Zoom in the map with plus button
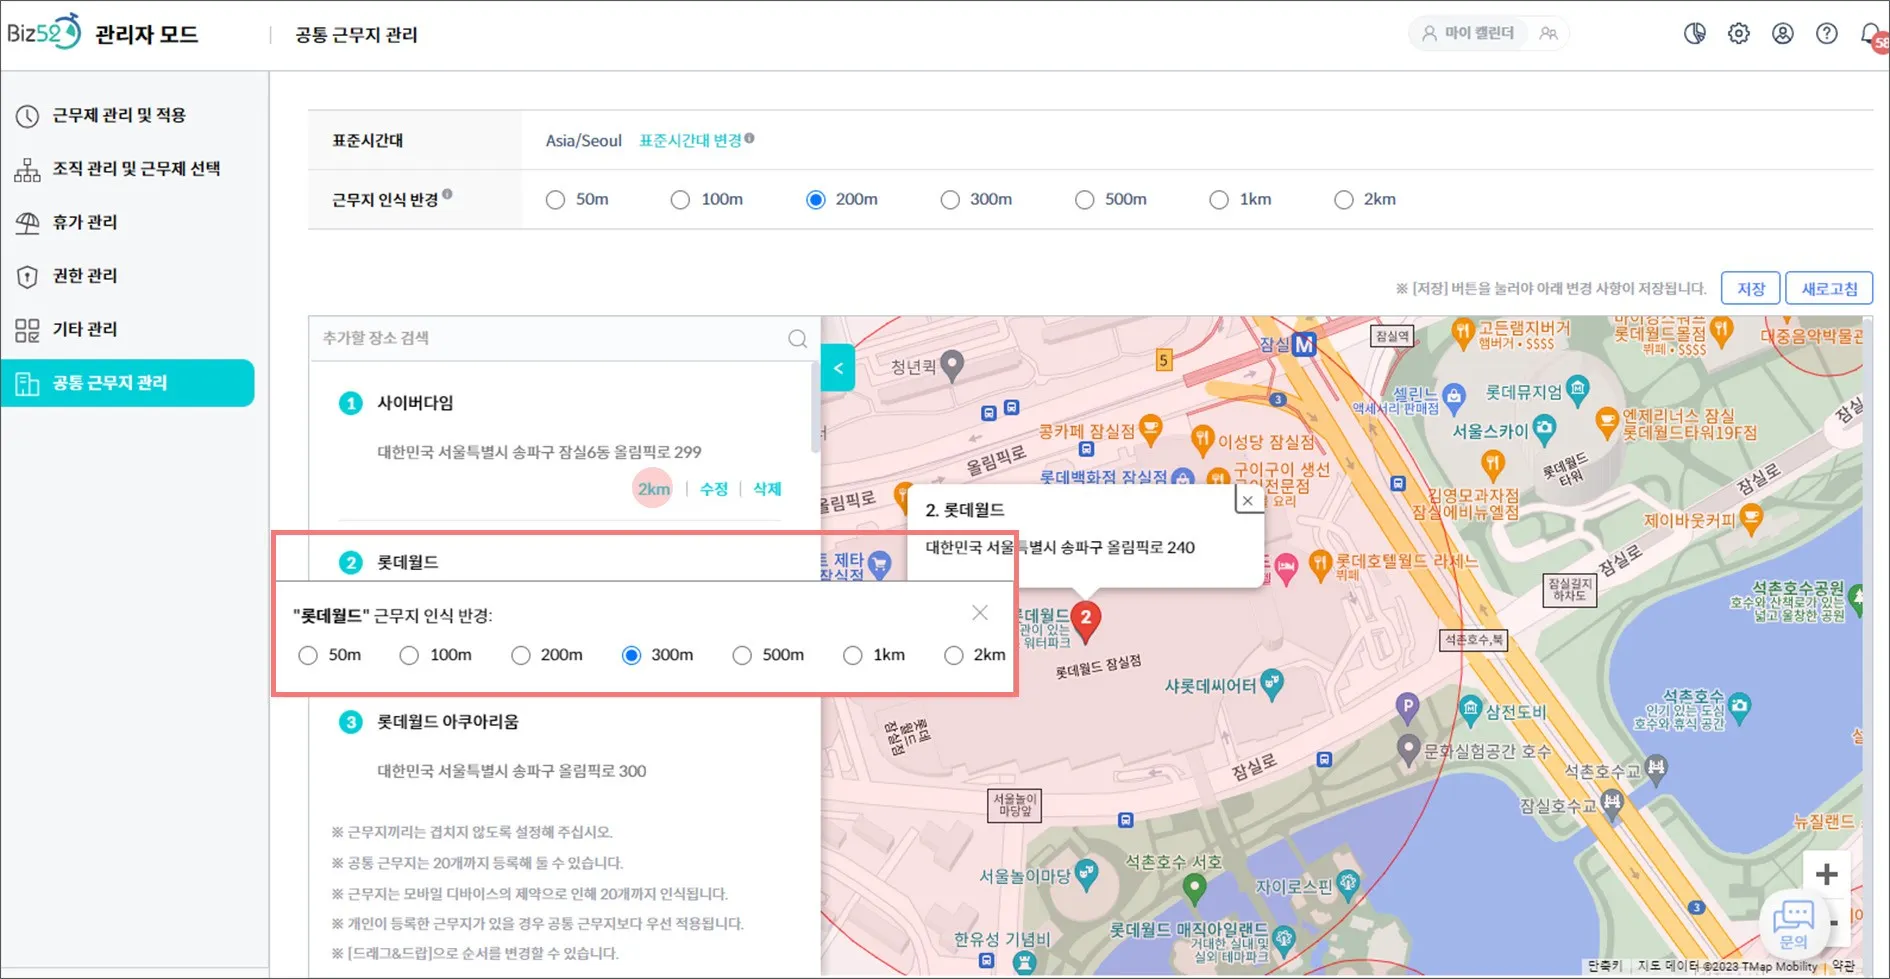 pyautogui.click(x=1826, y=874)
